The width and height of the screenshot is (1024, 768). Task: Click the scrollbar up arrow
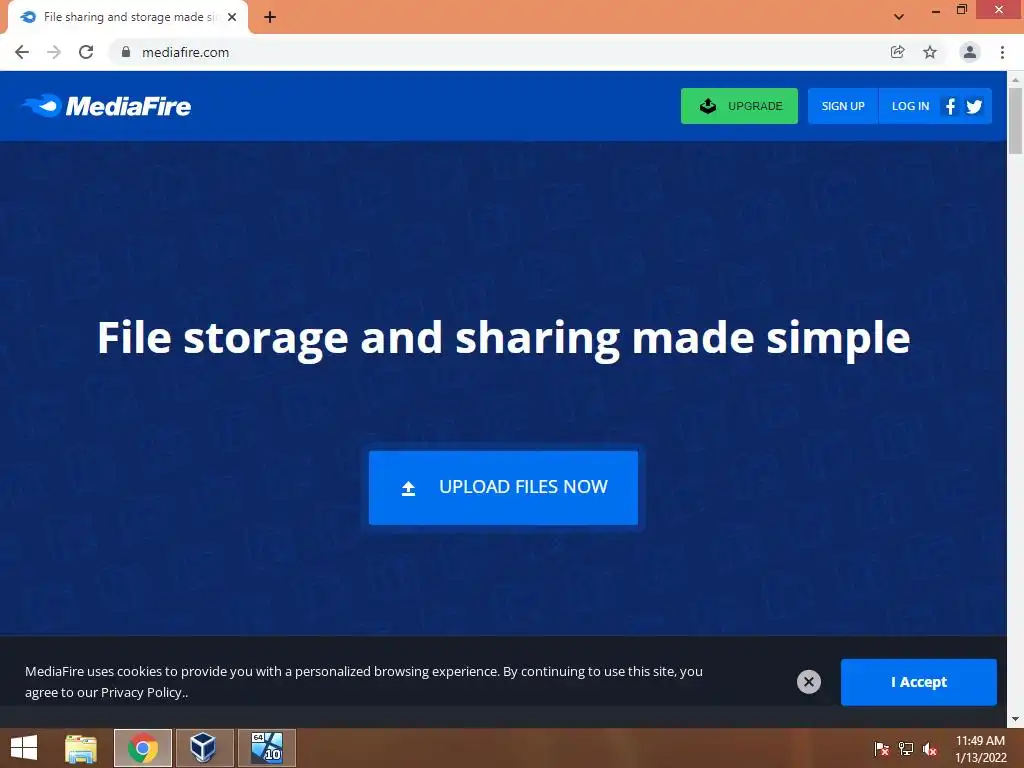[1015, 80]
